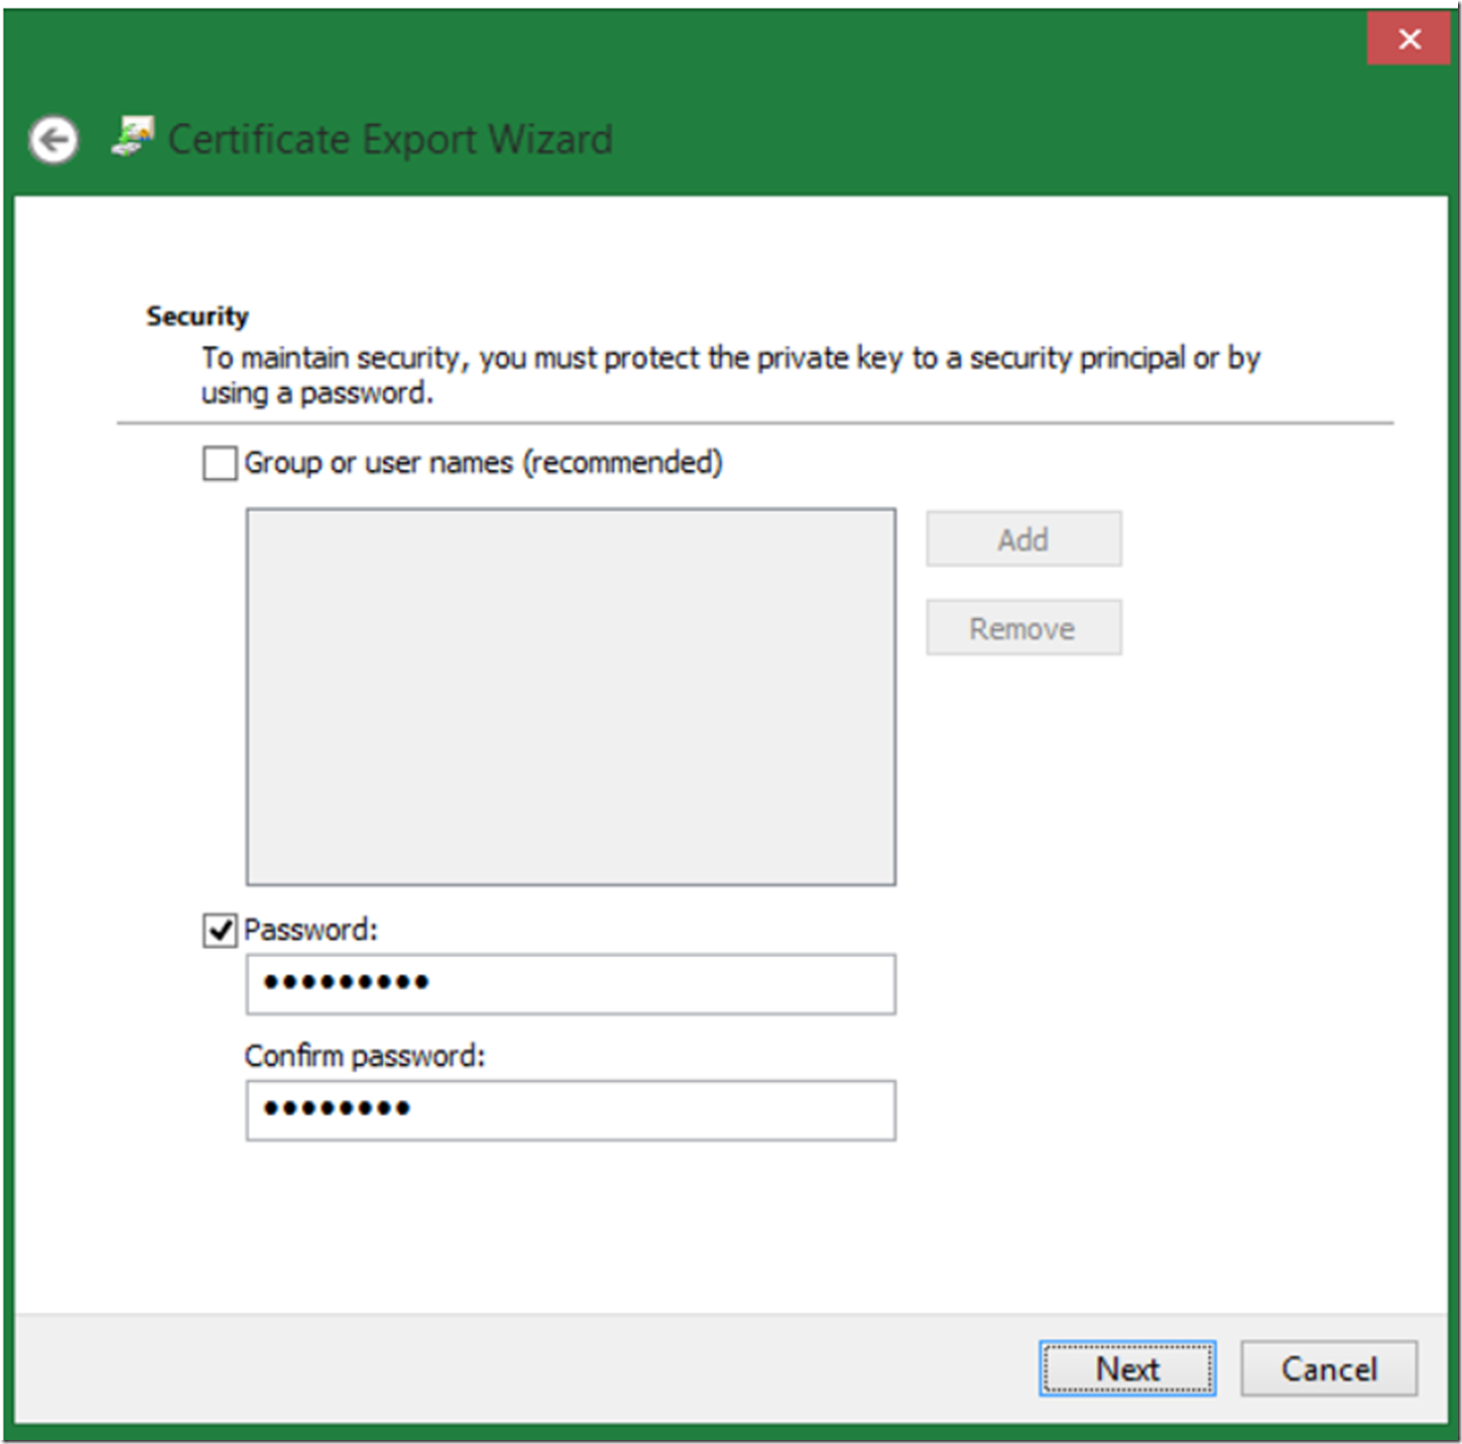This screenshot has width=1462, height=1444.
Task: Click the Certificate Export Wizard certificate icon
Action: (133, 137)
